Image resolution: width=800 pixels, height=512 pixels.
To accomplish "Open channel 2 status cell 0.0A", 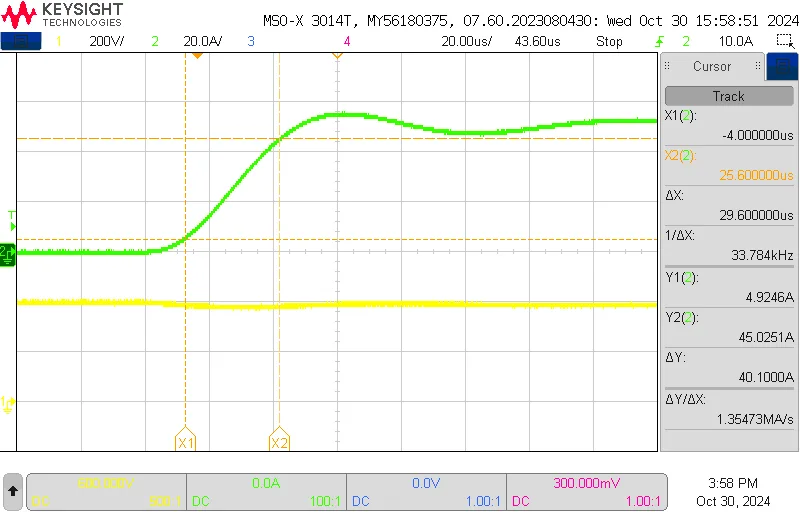I will coord(266,492).
